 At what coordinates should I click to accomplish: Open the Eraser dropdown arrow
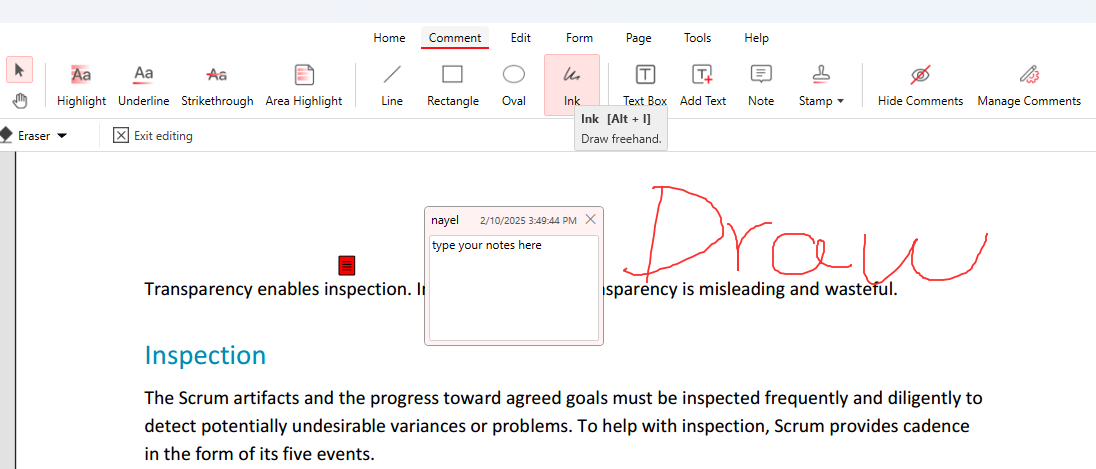[62, 136]
